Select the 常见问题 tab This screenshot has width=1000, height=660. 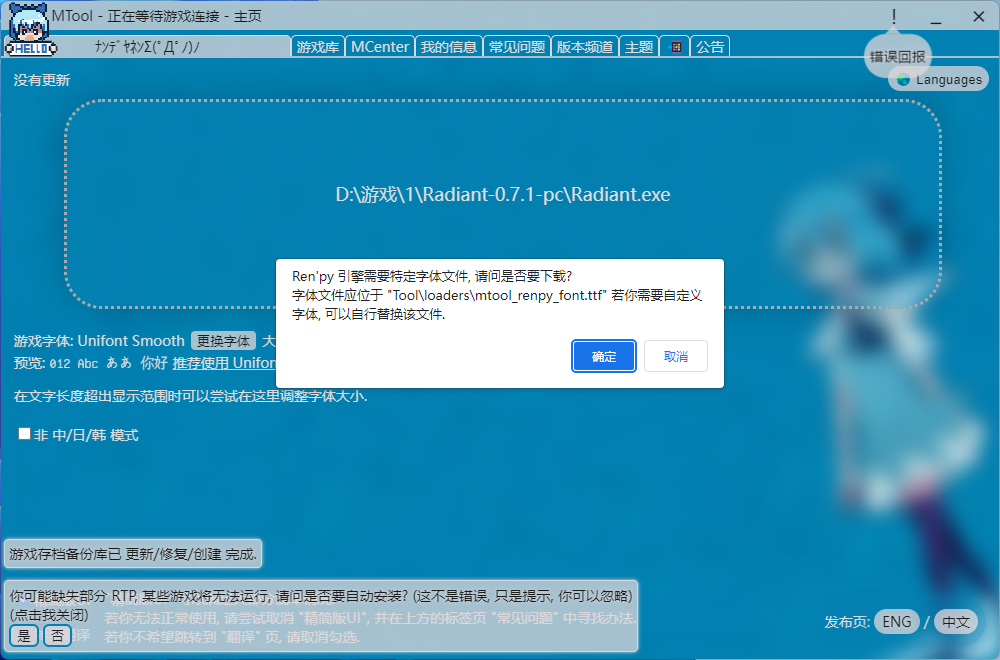pyautogui.click(x=516, y=47)
